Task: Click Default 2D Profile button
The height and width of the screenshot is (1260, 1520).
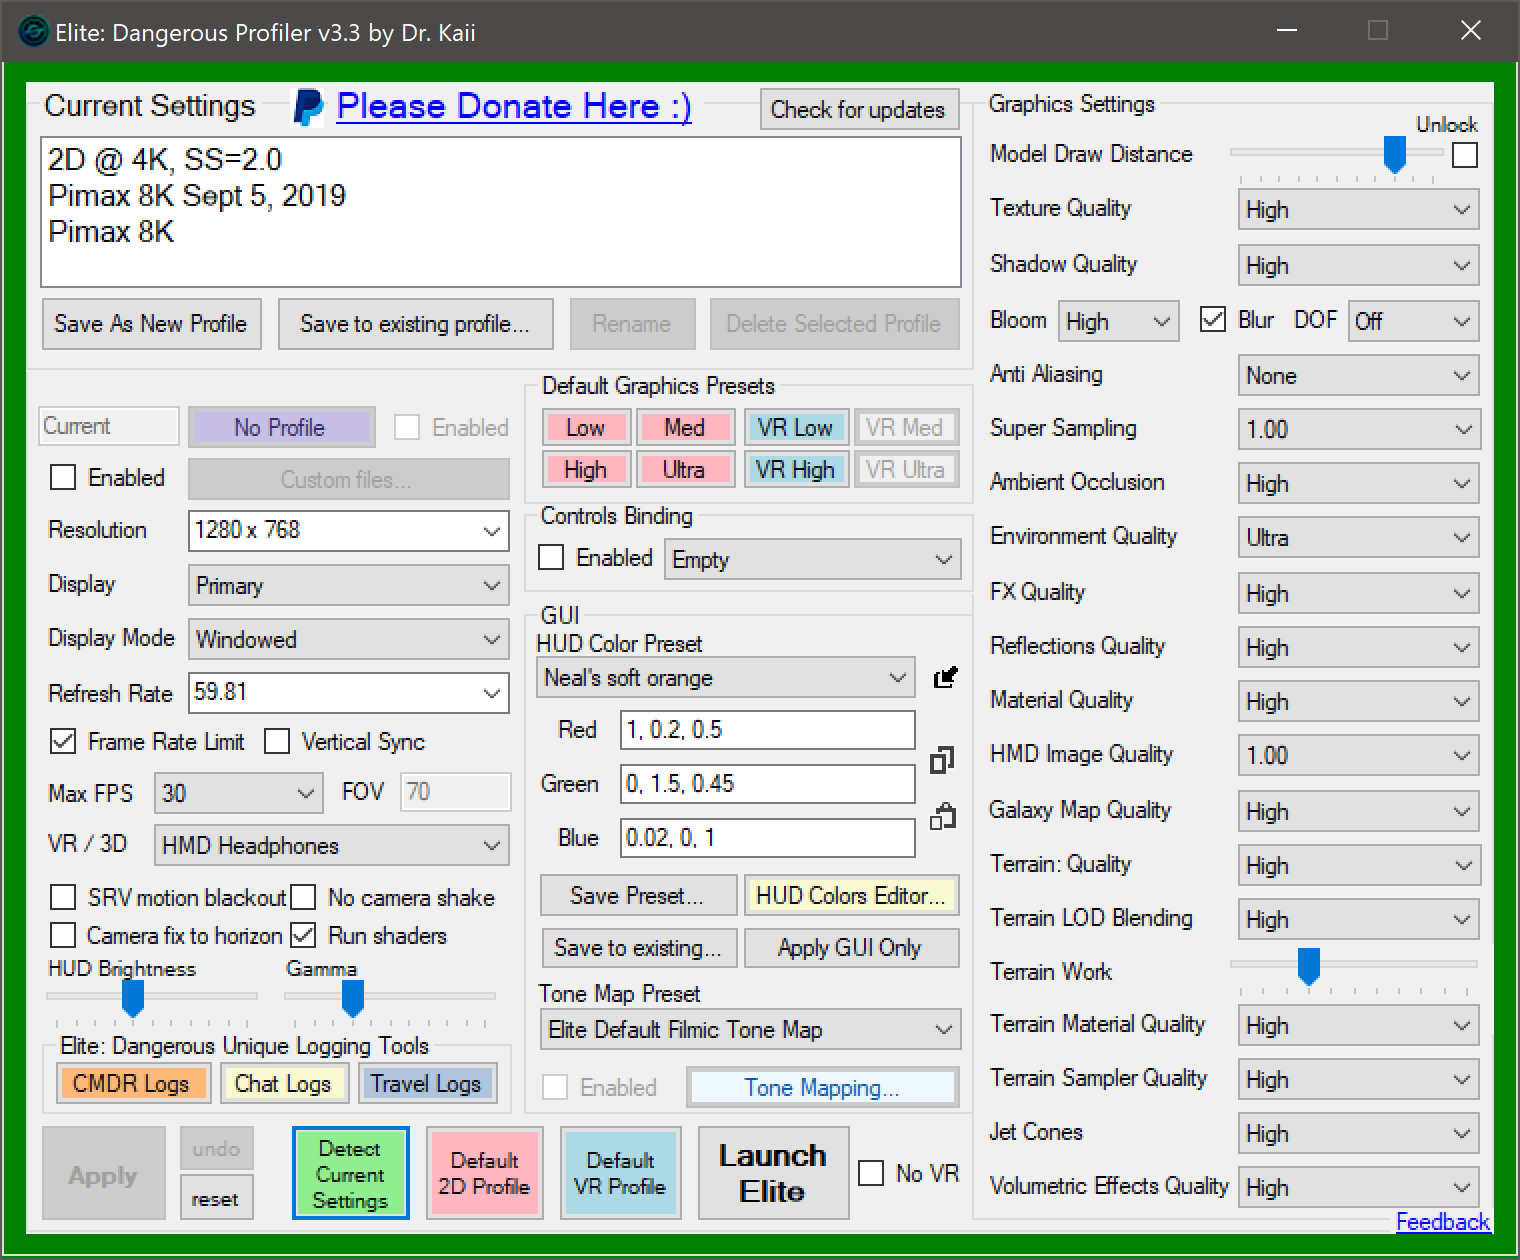Action: pos(484,1174)
